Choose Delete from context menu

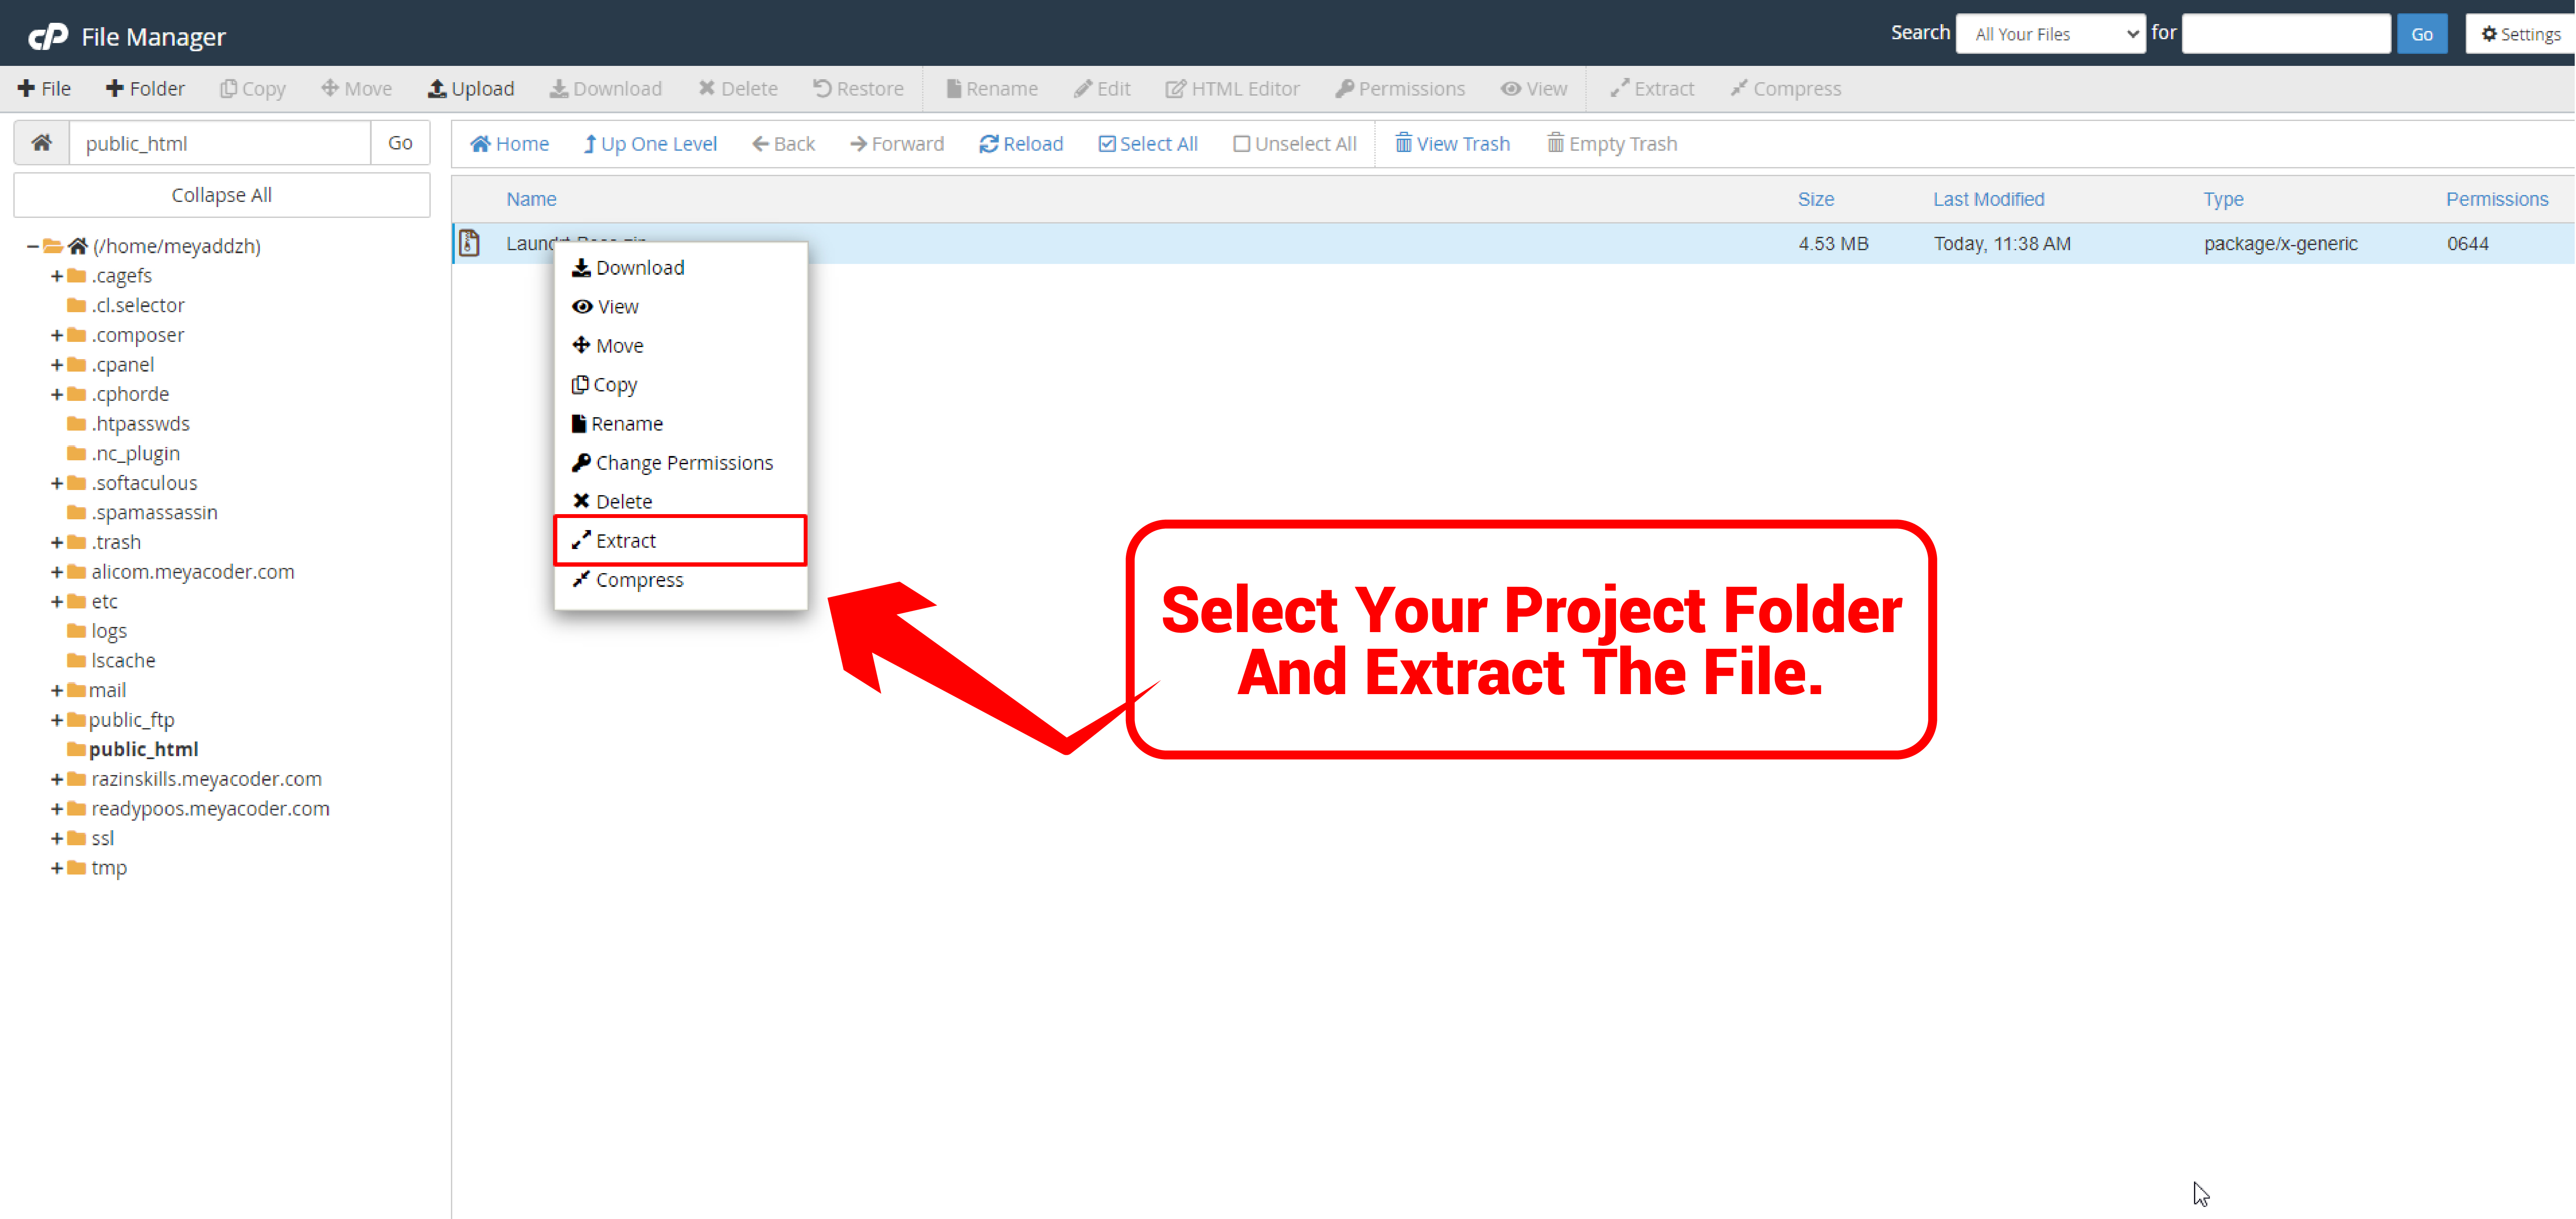tap(680, 502)
